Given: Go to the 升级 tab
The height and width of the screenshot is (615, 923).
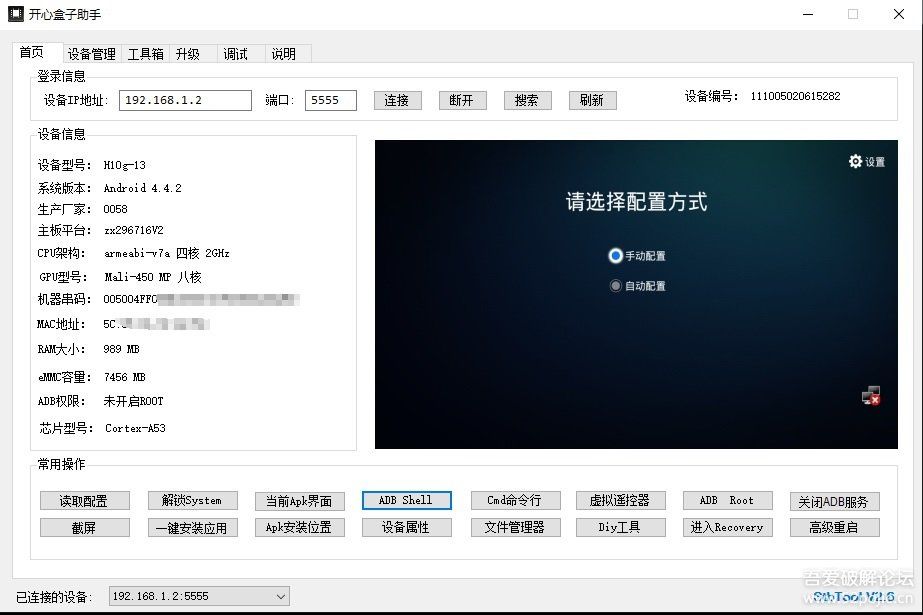Looking at the screenshot, I should pyautogui.click(x=187, y=54).
